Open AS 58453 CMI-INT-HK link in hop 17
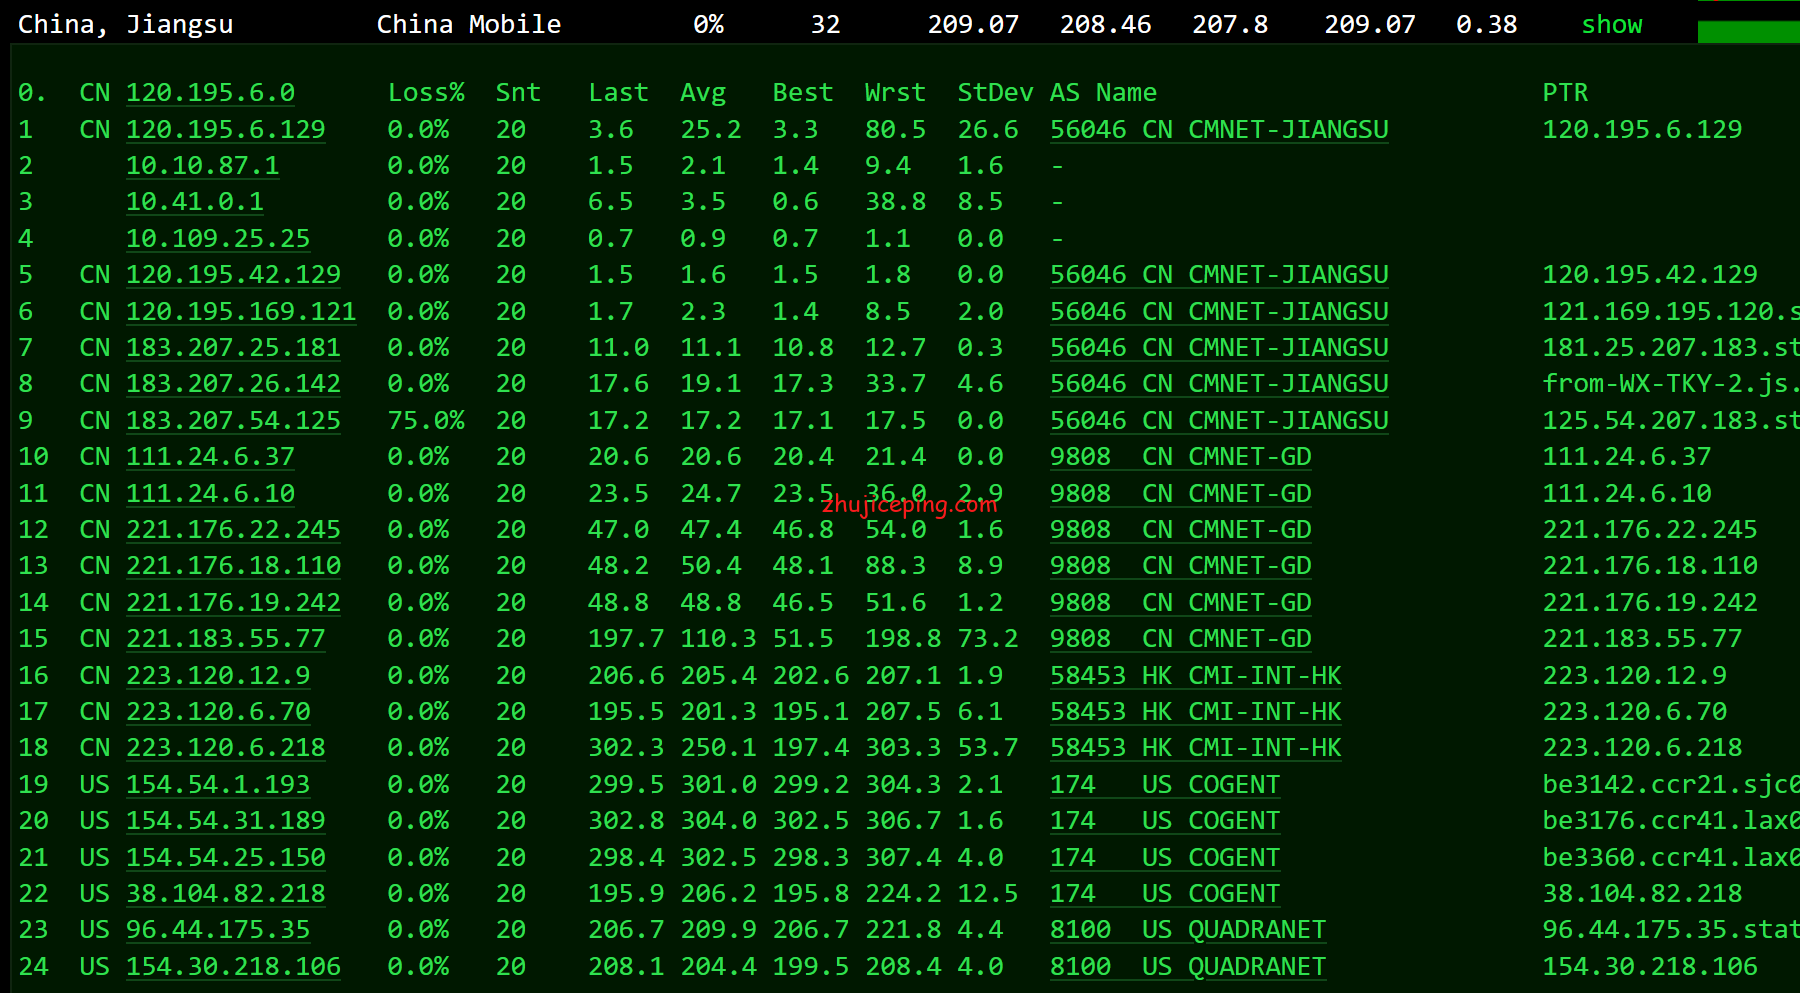This screenshot has height=993, width=1800. [x=1196, y=711]
